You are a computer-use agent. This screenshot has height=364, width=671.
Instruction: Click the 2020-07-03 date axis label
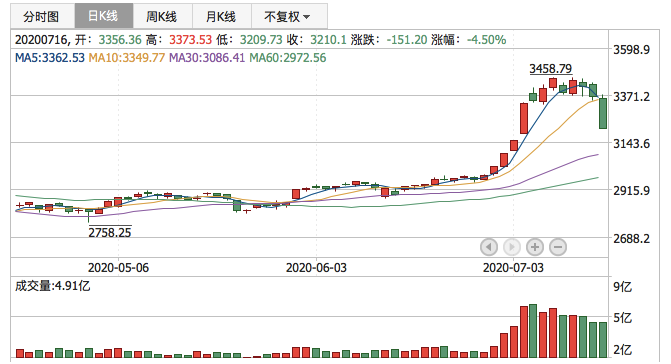(513, 268)
